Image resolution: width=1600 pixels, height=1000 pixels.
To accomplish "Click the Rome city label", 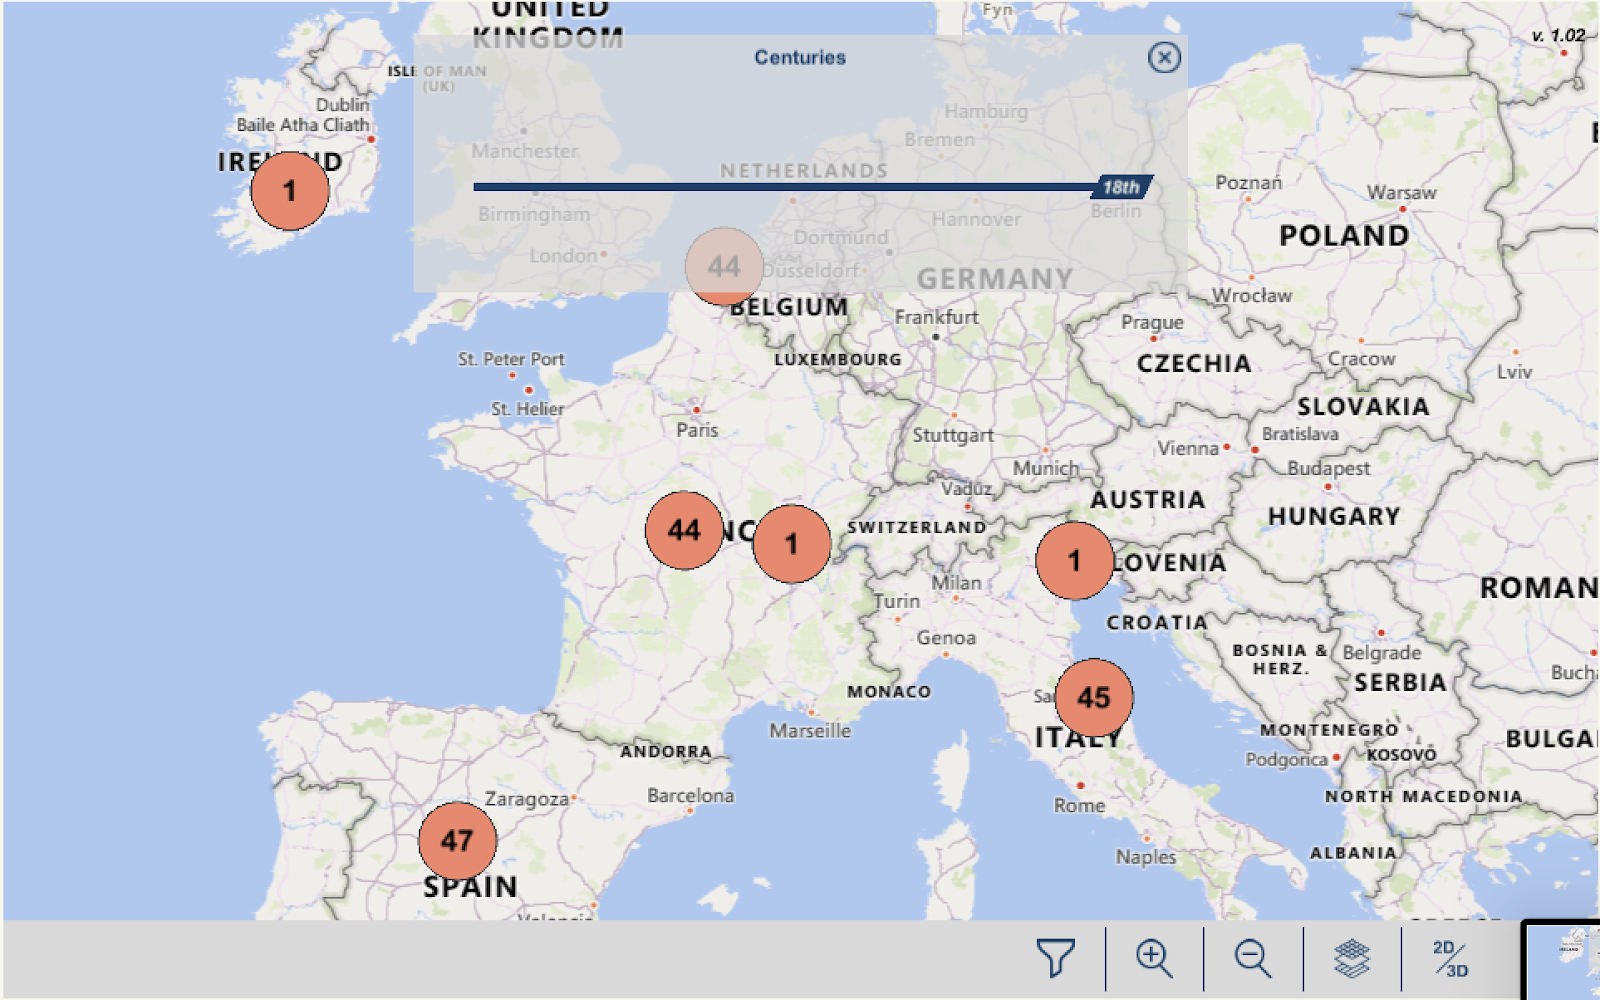I will pyautogui.click(x=1080, y=805).
